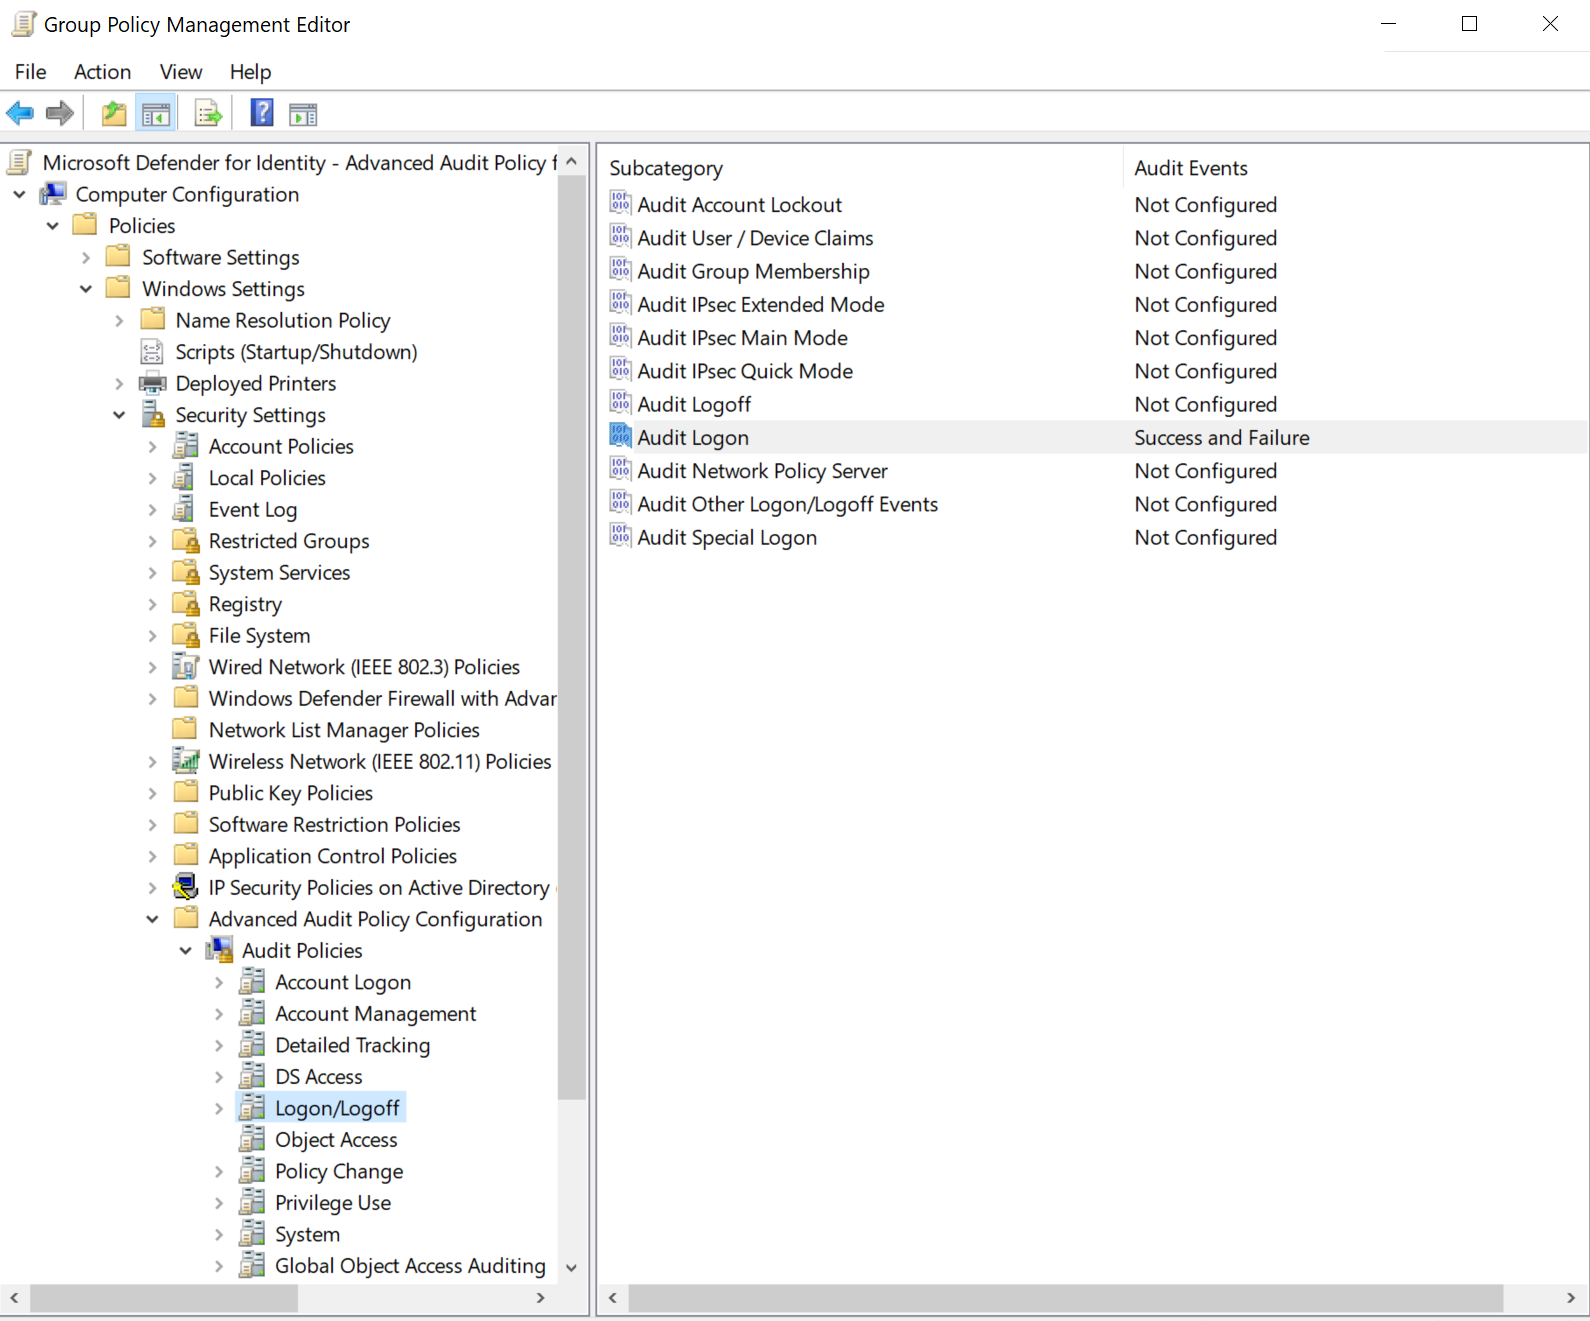Image resolution: width=1590 pixels, height=1321 pixels.
Task: Collapse Advanced Audit Policy Configuration node
Action: (x=152, y=919)
